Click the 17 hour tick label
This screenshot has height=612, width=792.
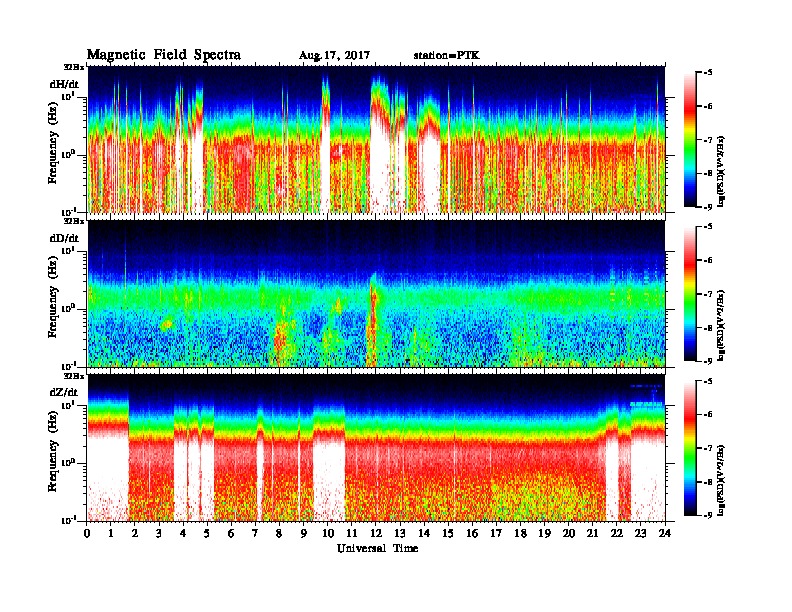coord(497,534)
